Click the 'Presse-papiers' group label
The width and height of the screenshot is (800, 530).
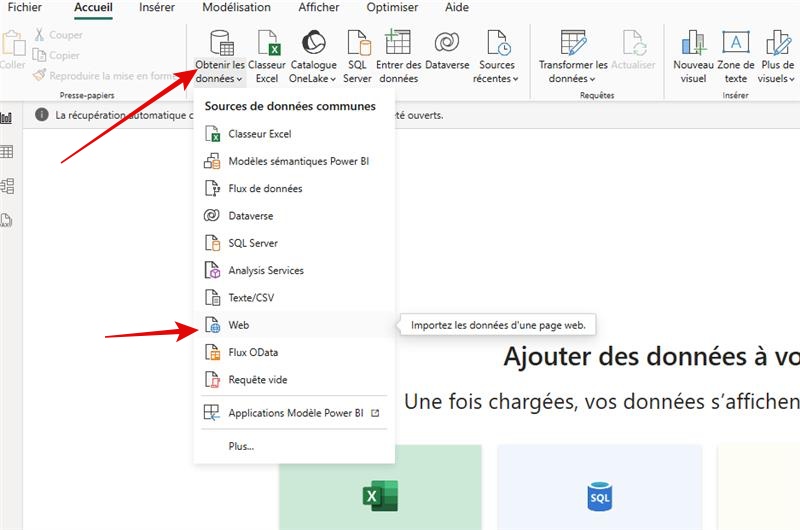[x=87, y=95]
